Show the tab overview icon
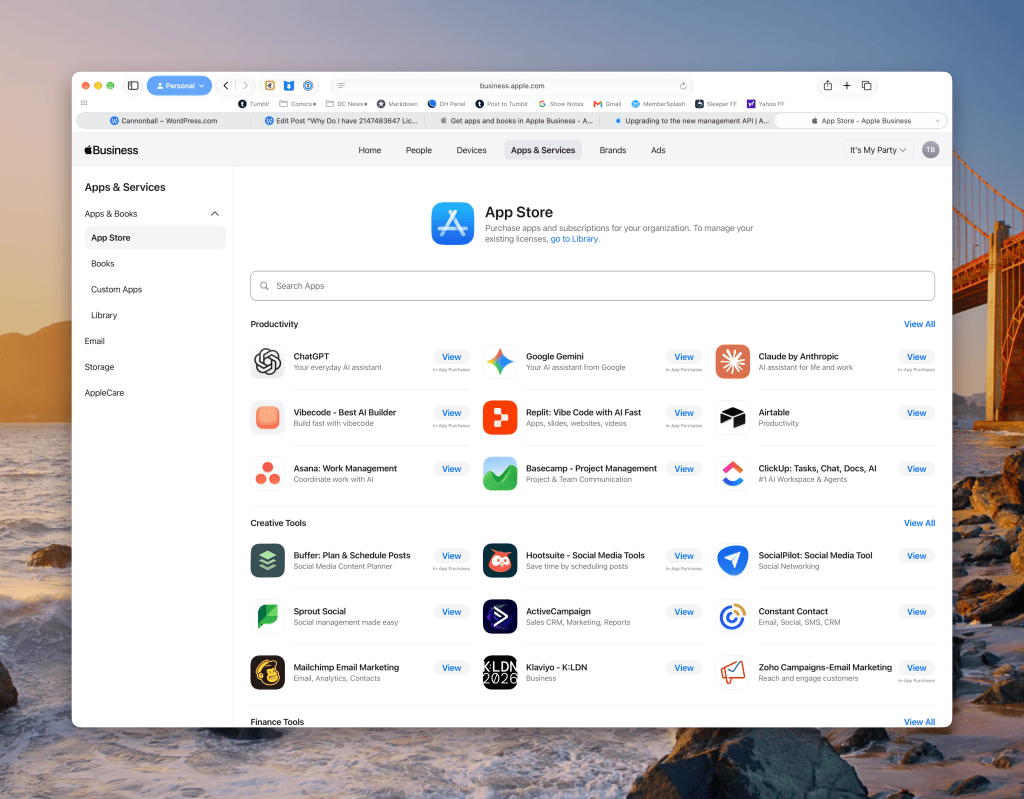Image resolution: width=1024 pixels, height=799 pixels. [x=867, y=86]
